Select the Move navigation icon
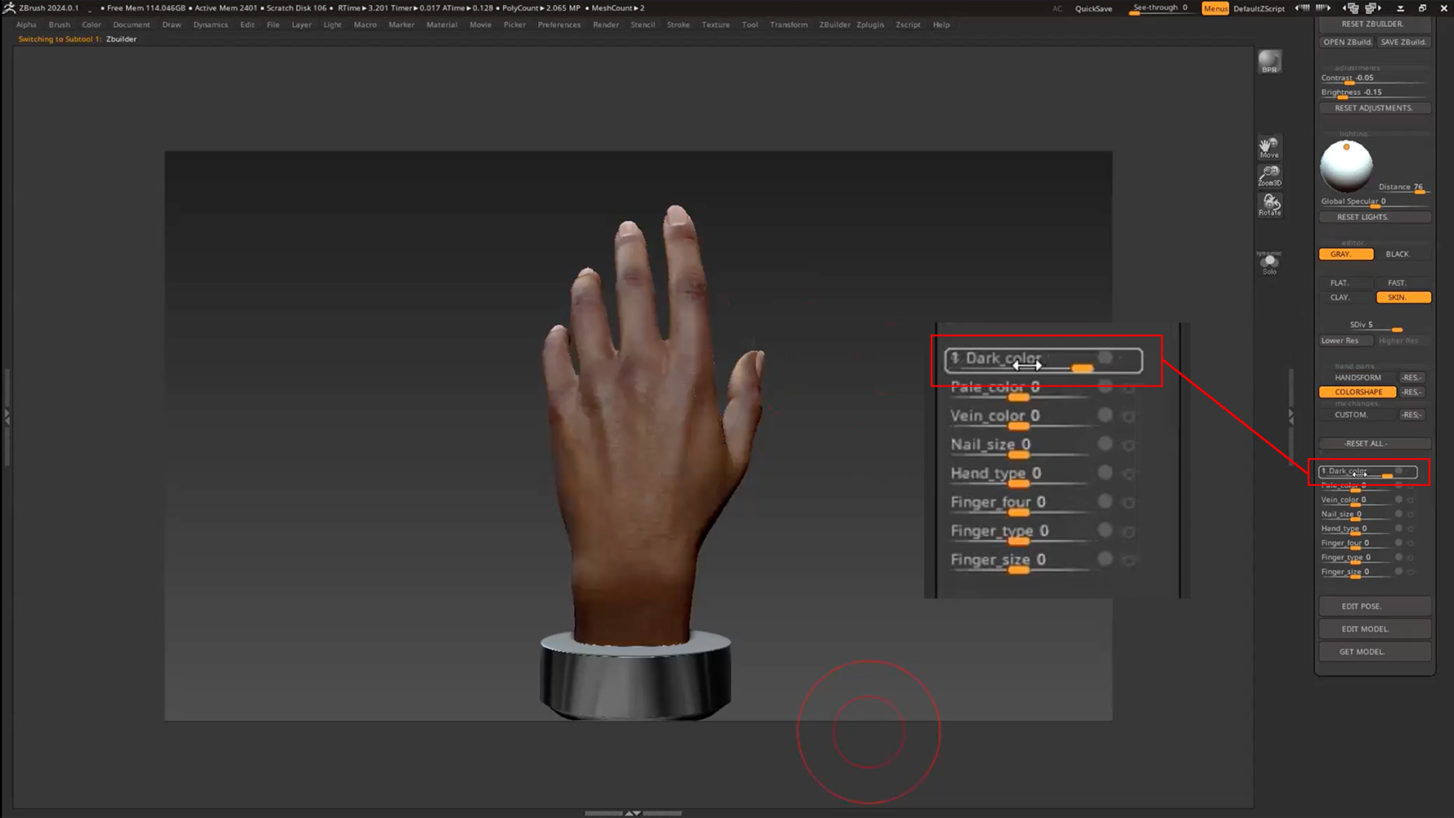Screen dimensions: 1454x818 click(1269, 148)
